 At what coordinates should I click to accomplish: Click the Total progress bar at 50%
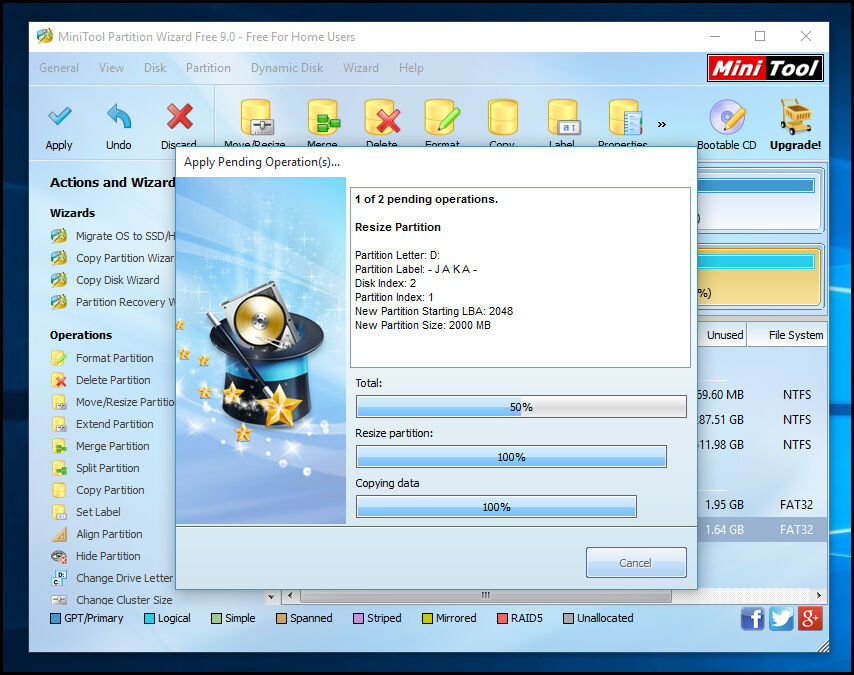pos(521,407)
